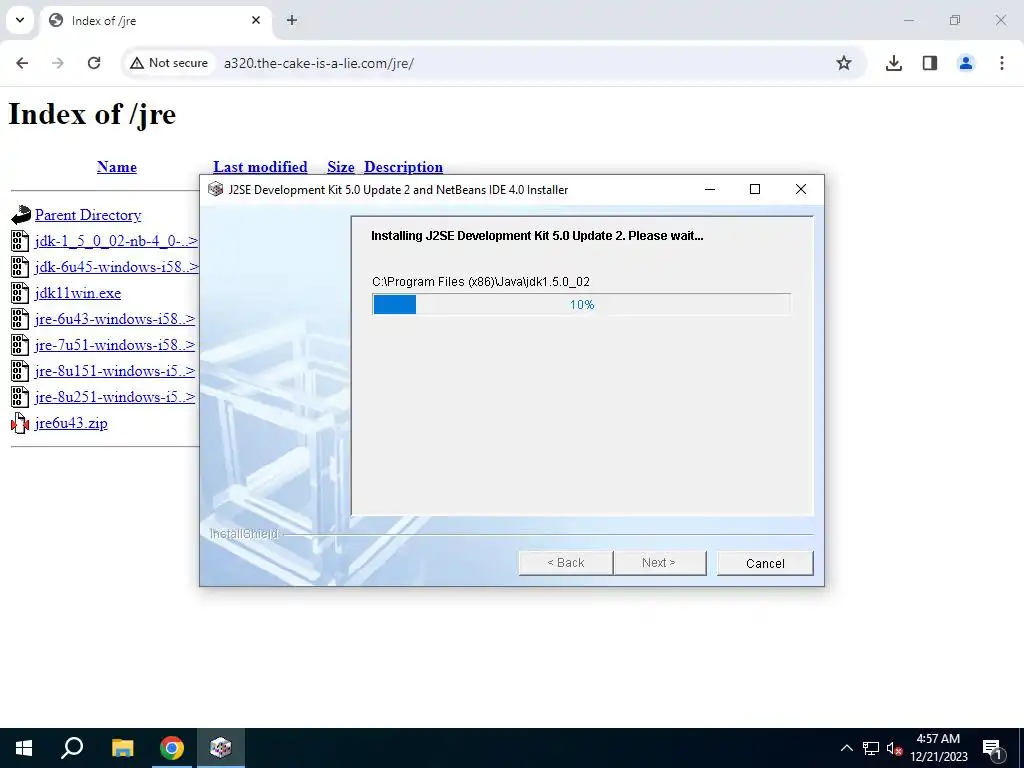Reload the Index of /jre page
This screenshot has width=1024, height=768.
click(x=94, y=63)
